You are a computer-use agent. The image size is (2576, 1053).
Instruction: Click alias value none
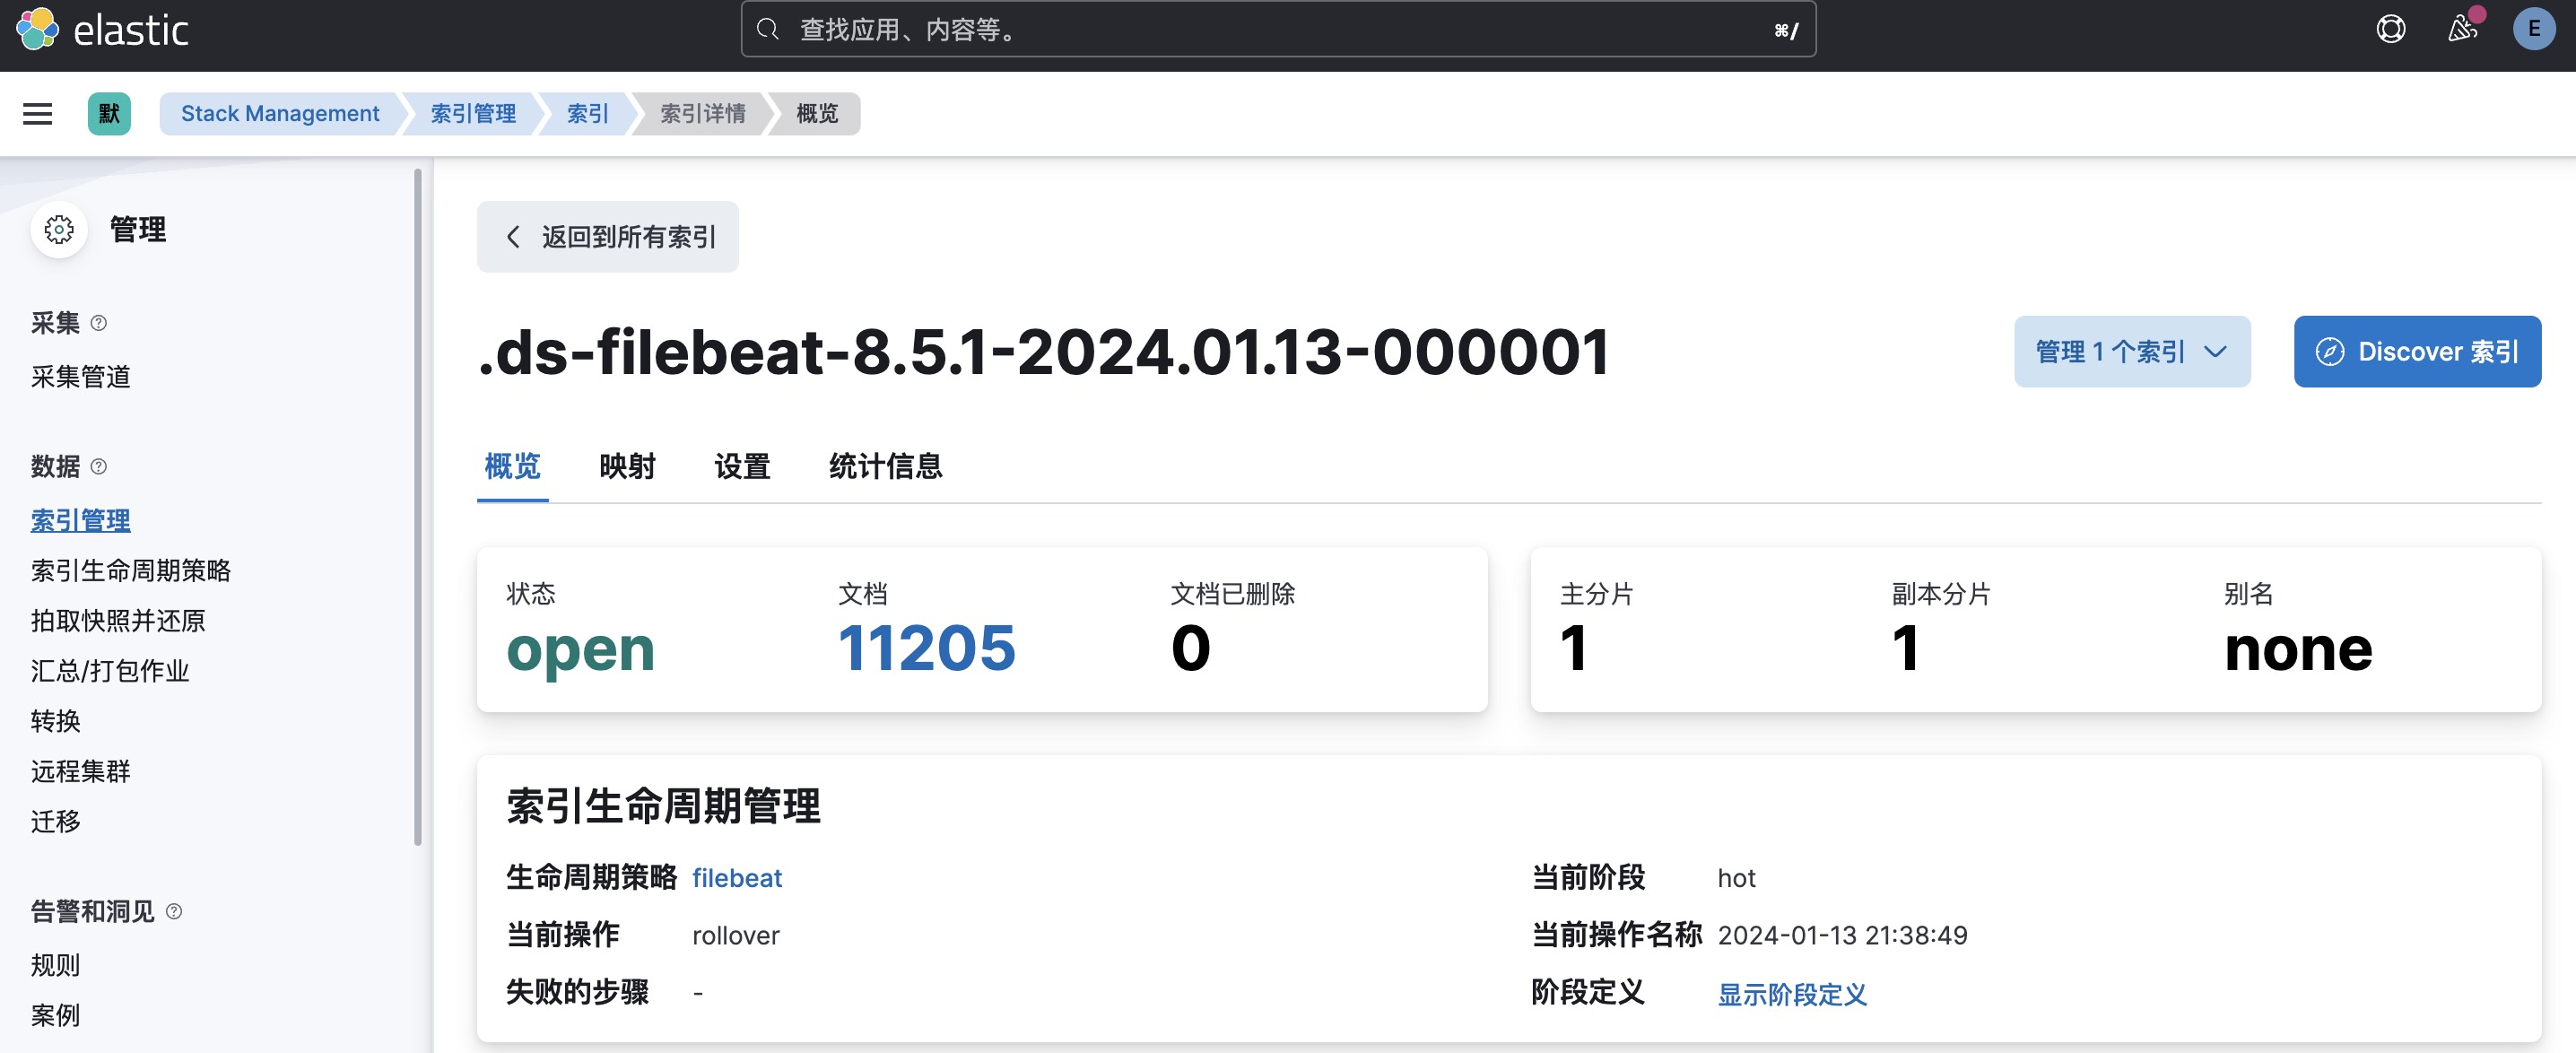2298,650
